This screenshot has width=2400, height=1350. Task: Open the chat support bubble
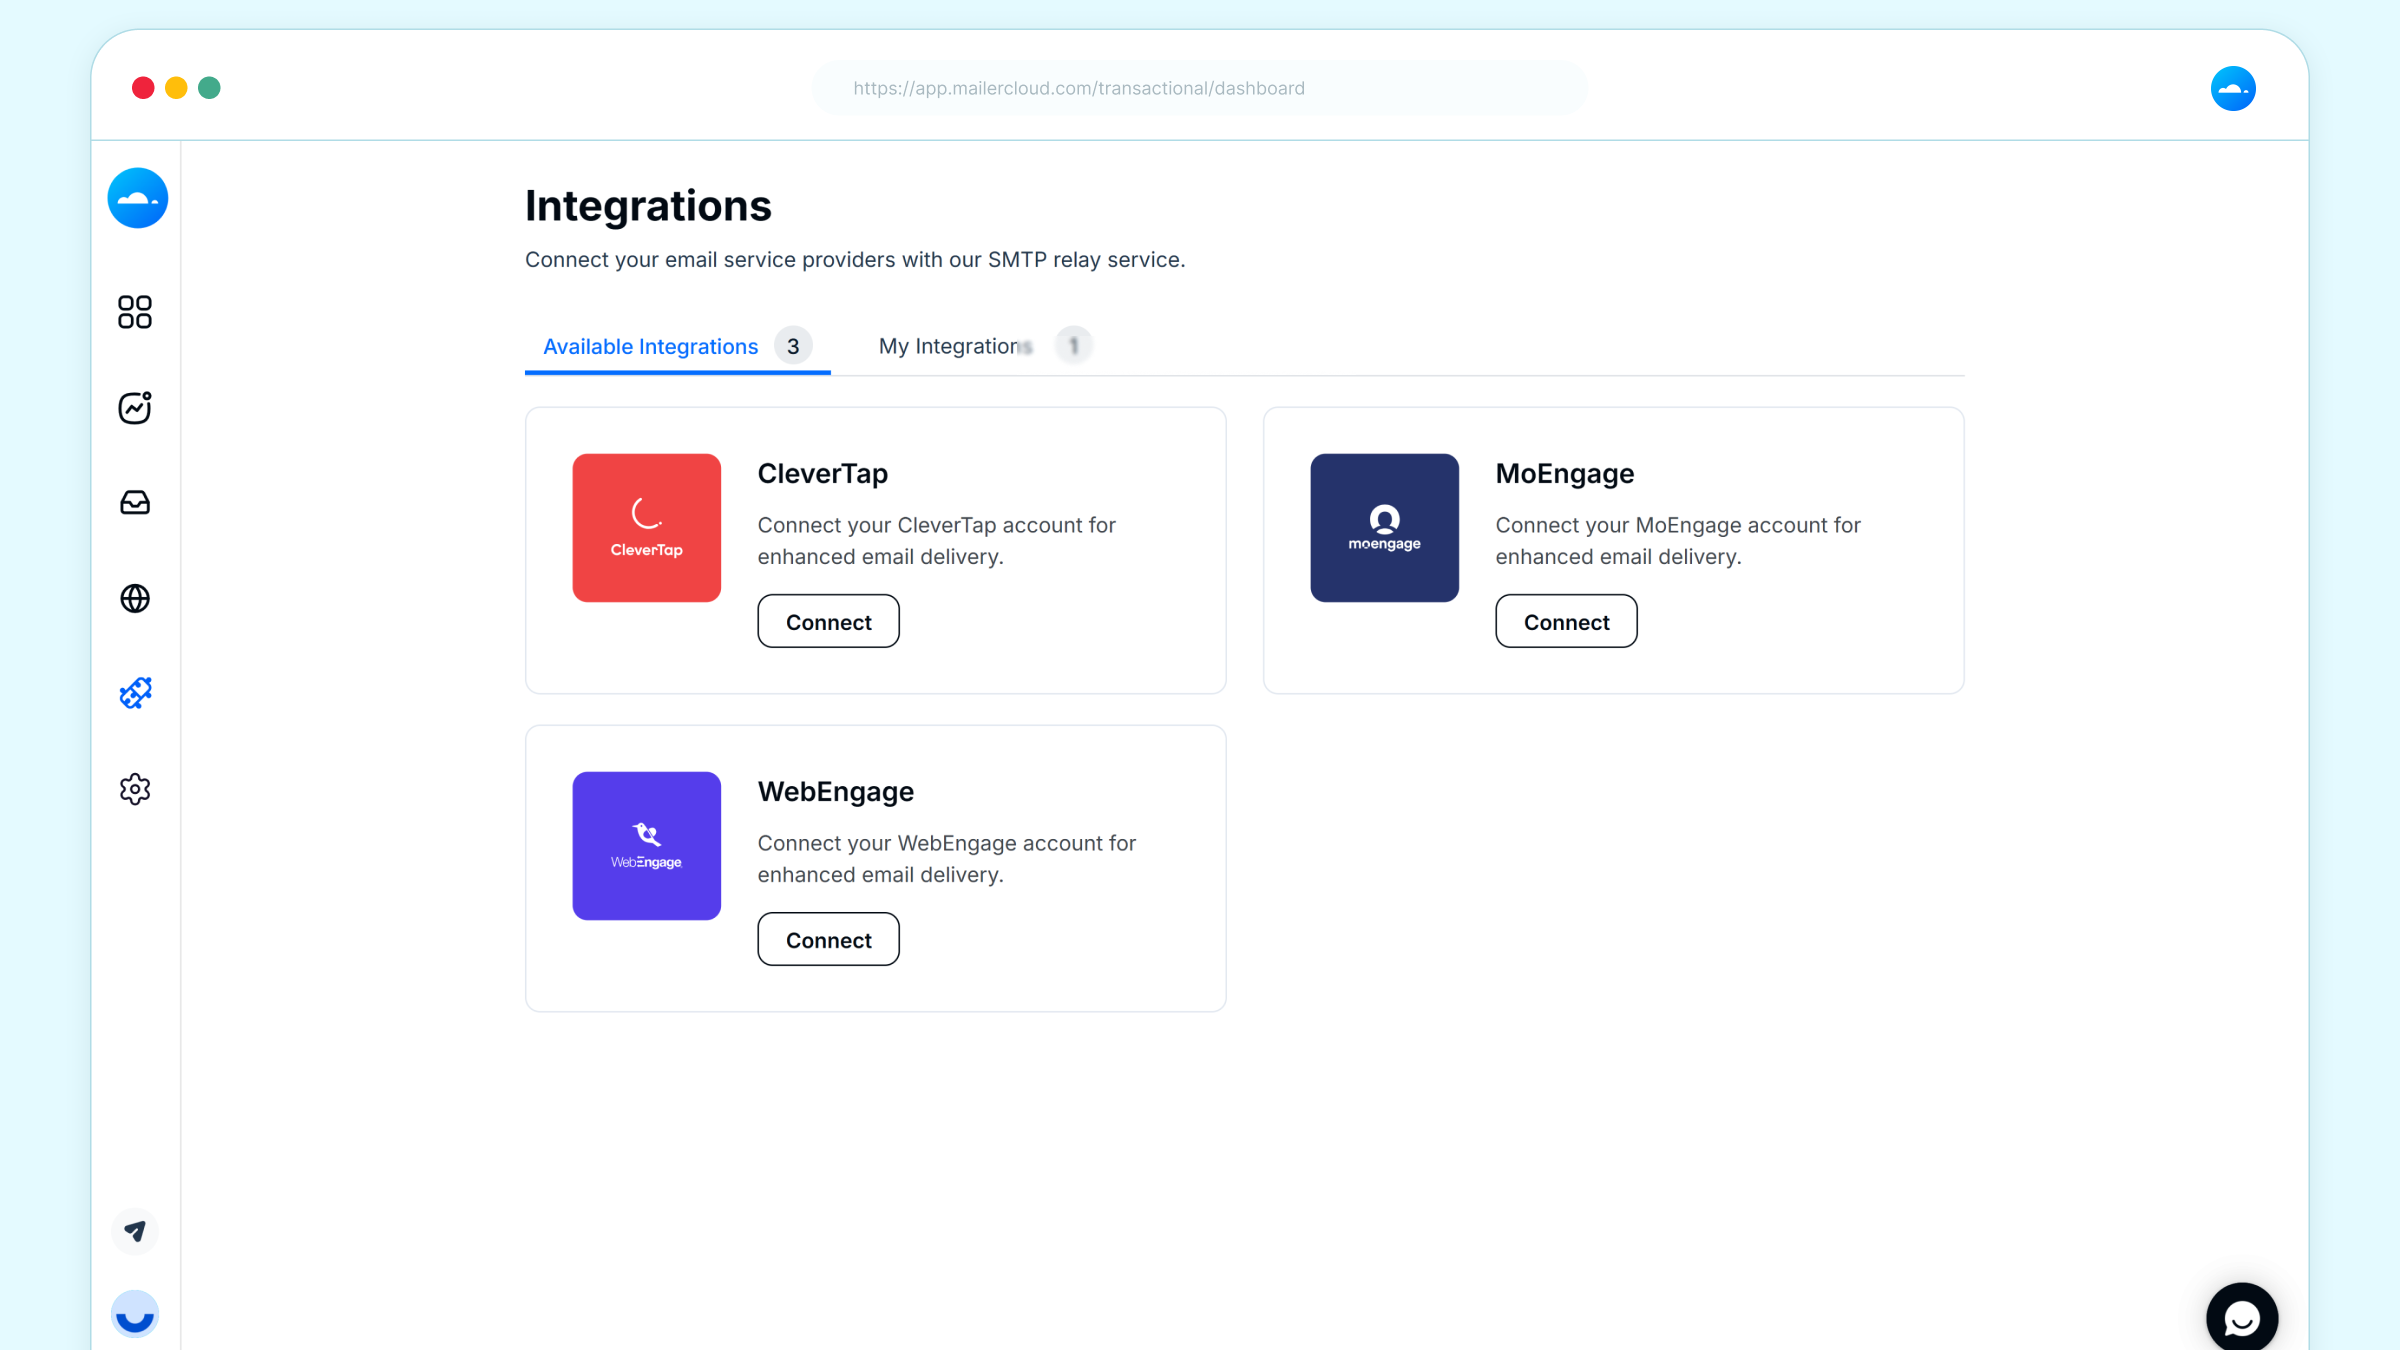coord(2242,1318)
